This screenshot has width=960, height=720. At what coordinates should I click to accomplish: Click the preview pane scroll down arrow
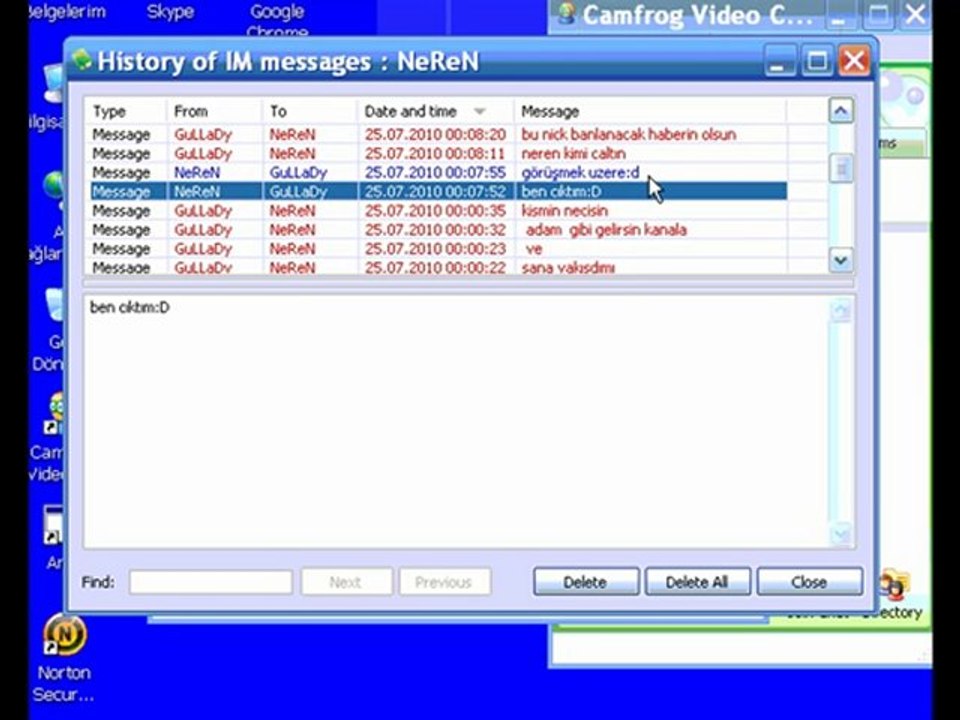[x=841, y=534]
